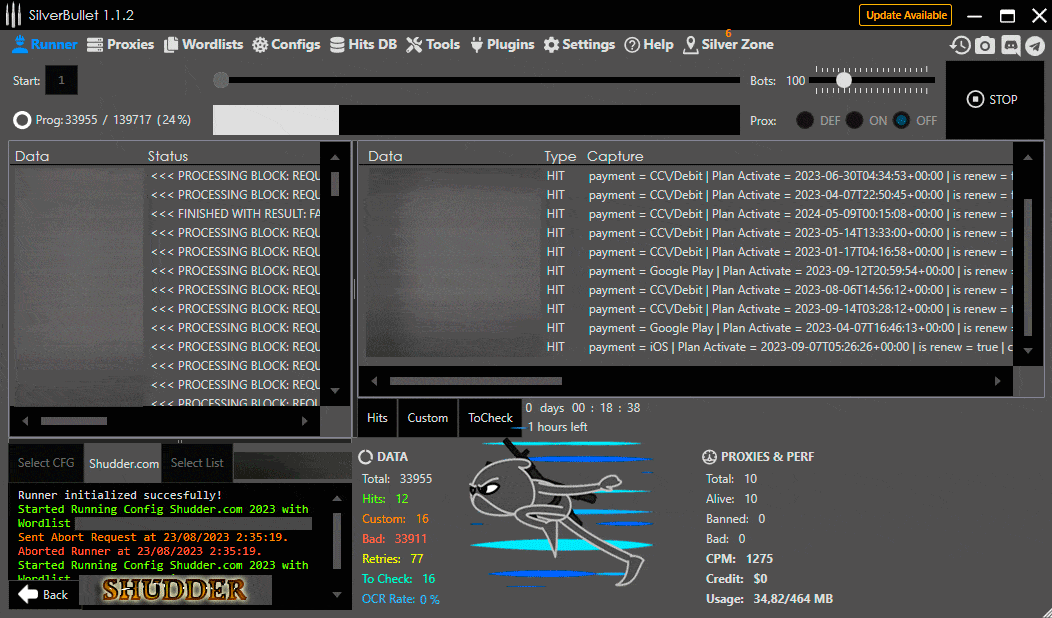Image resolution: width=1052 pixels, height=618 pixels.
Task: Select the OFF proxy mode radio button
Action: point(902,120)
